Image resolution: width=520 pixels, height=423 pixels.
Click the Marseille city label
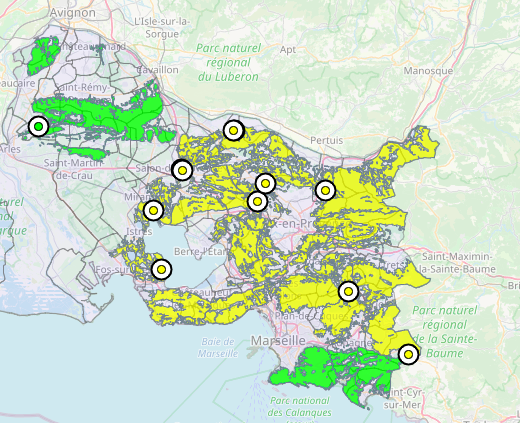pos(278,341)
